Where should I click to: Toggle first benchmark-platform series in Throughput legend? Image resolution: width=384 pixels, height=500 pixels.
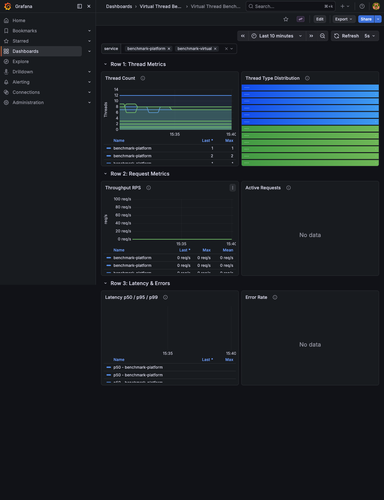click(x=132, y=258)
